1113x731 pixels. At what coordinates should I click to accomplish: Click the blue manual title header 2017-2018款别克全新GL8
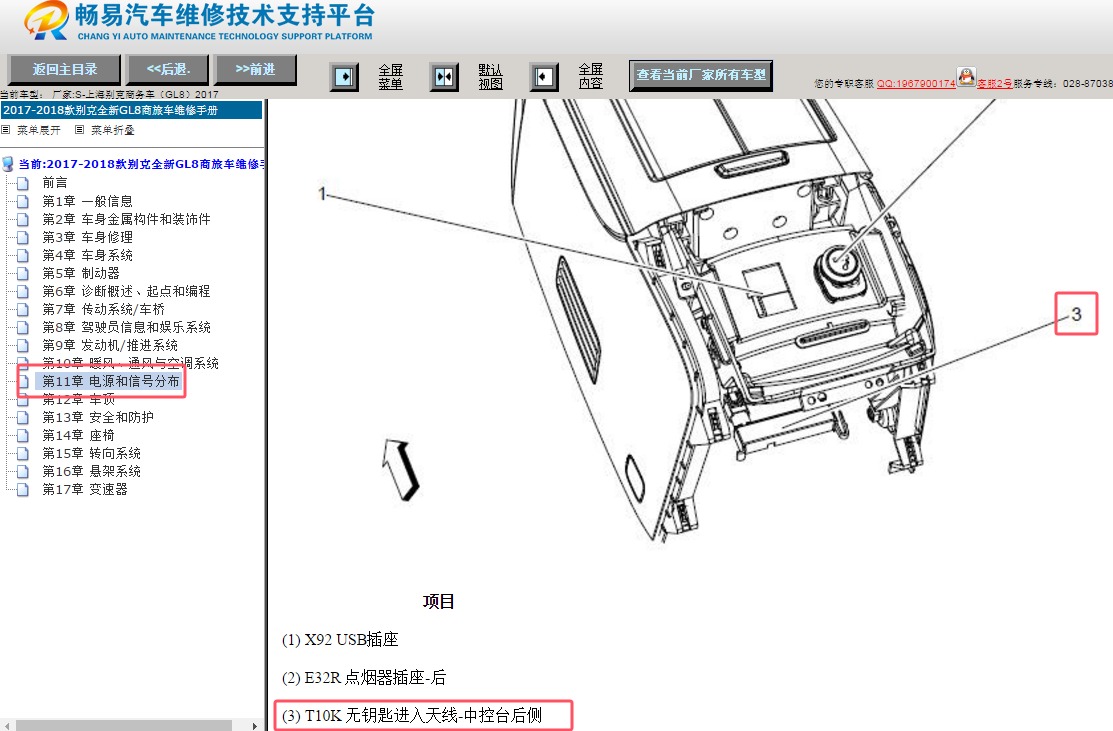click(131, 110)
